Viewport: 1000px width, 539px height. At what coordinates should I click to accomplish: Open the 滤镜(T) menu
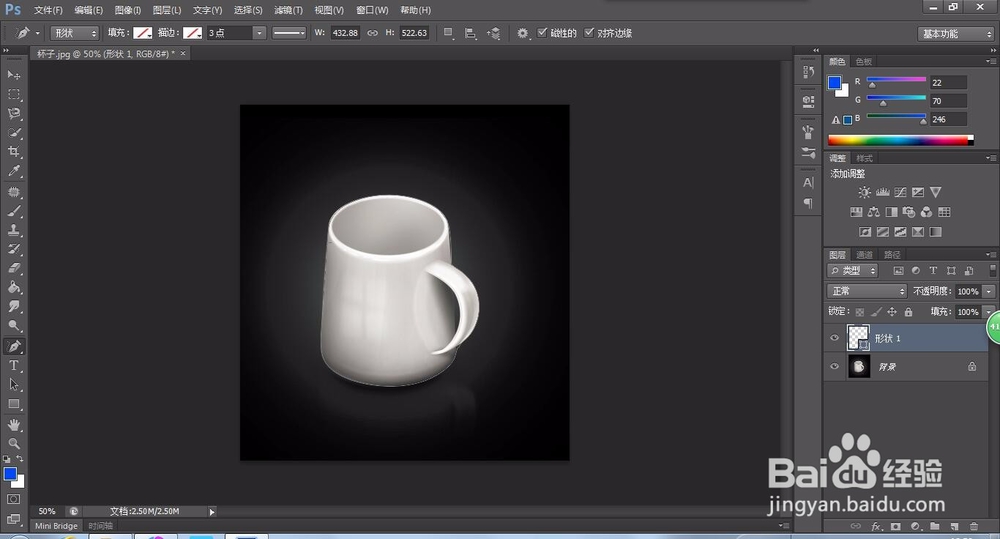click(x=290, y=10)
